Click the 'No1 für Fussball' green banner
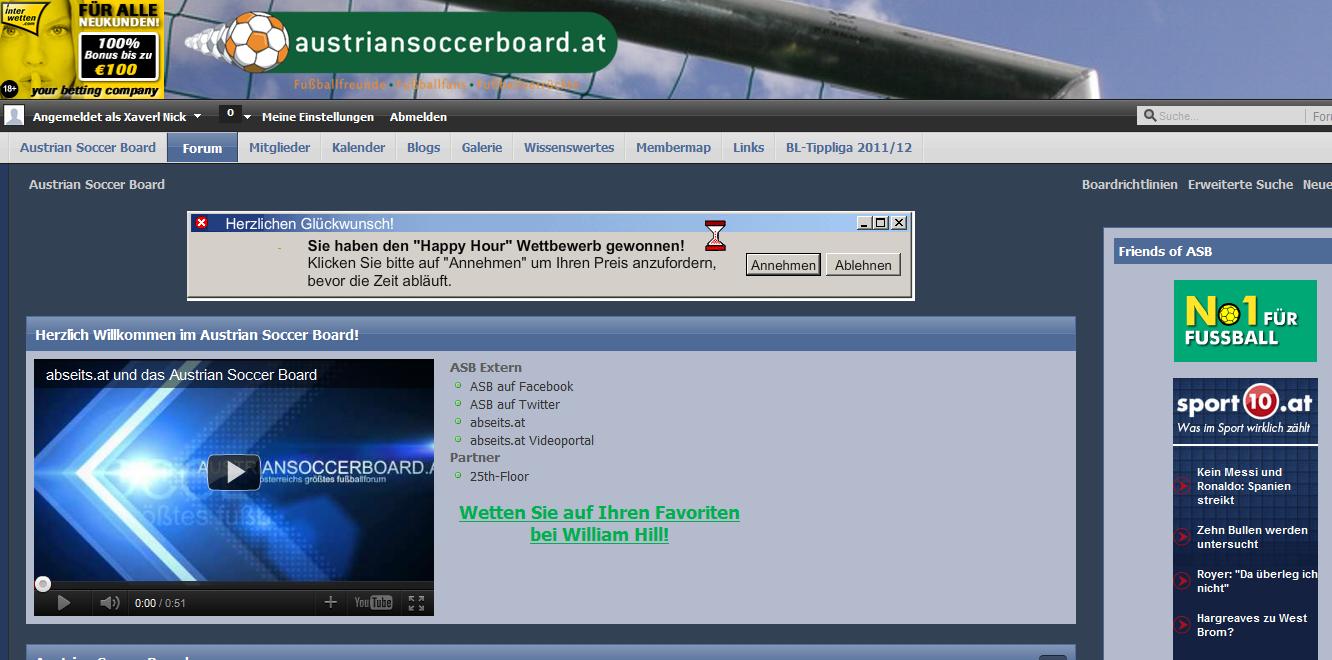The height and width of the screenshot is (660, 1332). click(x=1245, y=321)
